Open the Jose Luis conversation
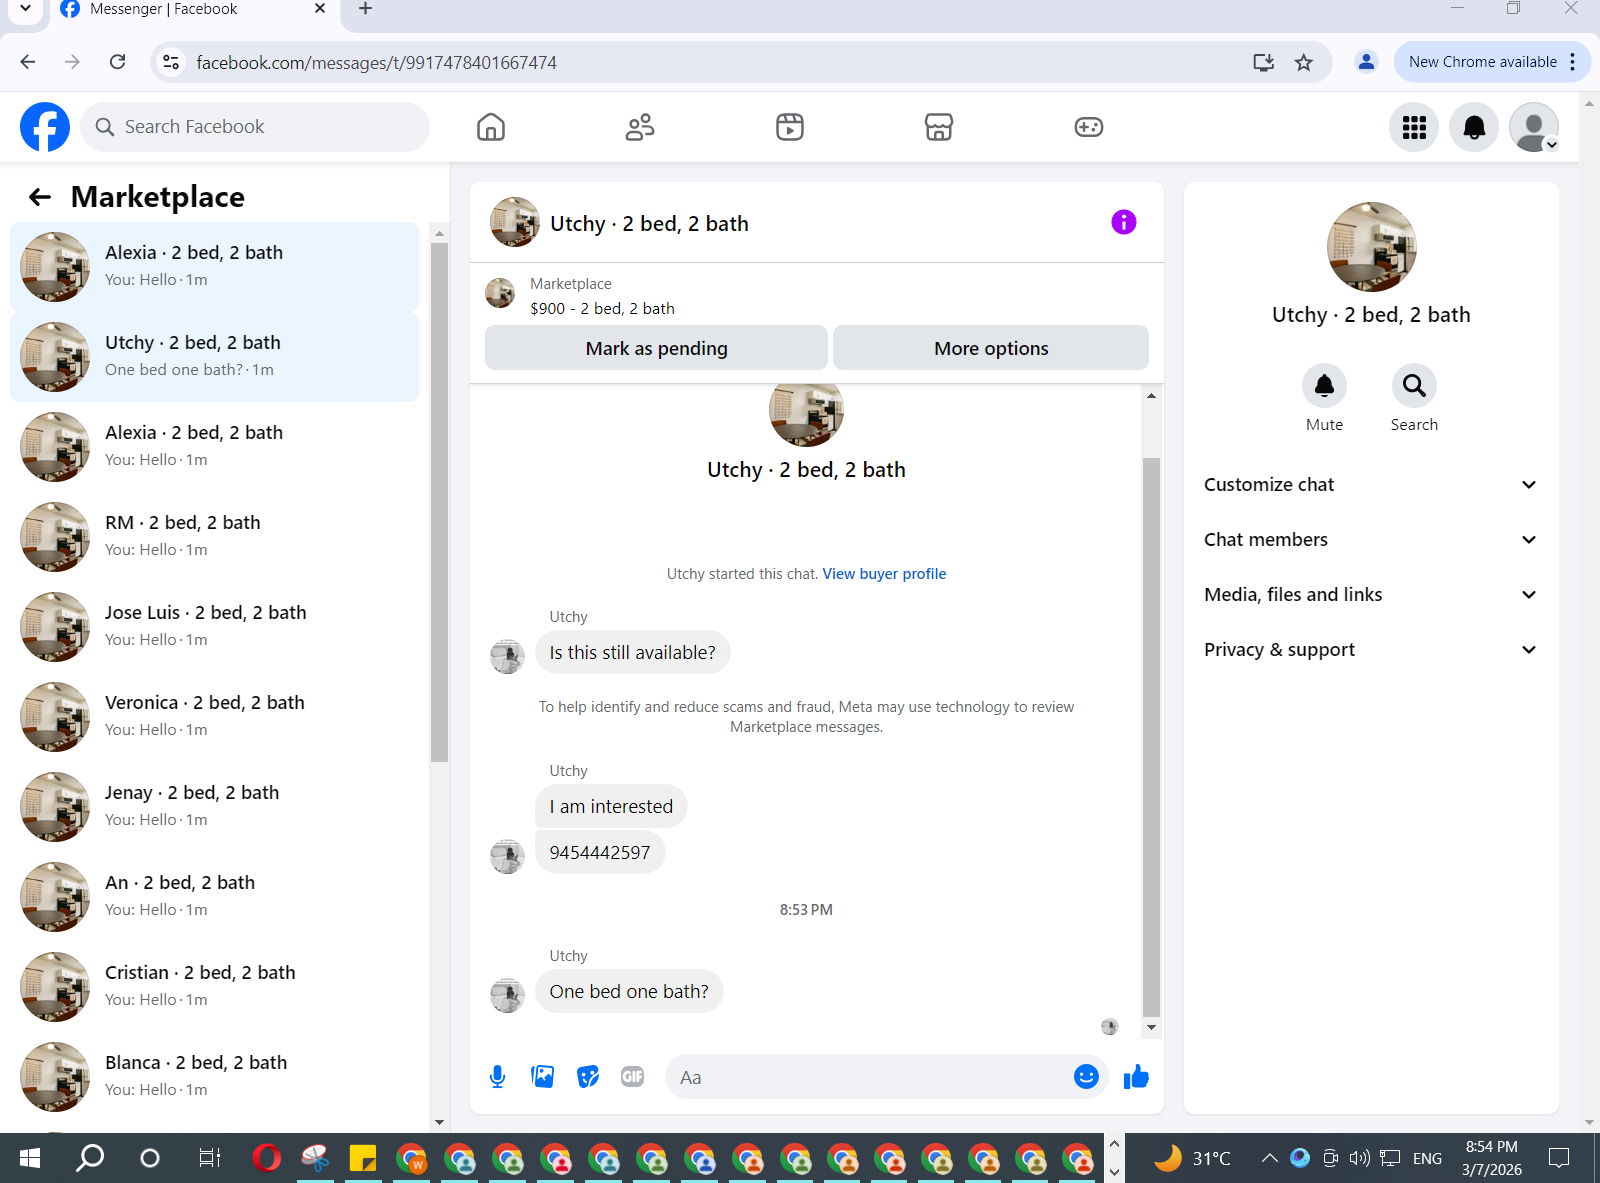The image size is (1600, 1183). [214, 627]
